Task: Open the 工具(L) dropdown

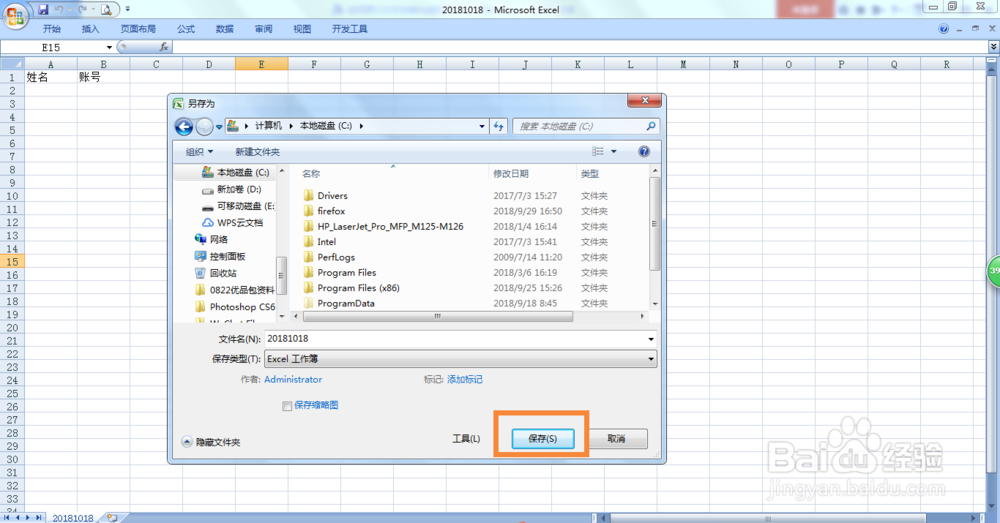Action: click(466, 439)
